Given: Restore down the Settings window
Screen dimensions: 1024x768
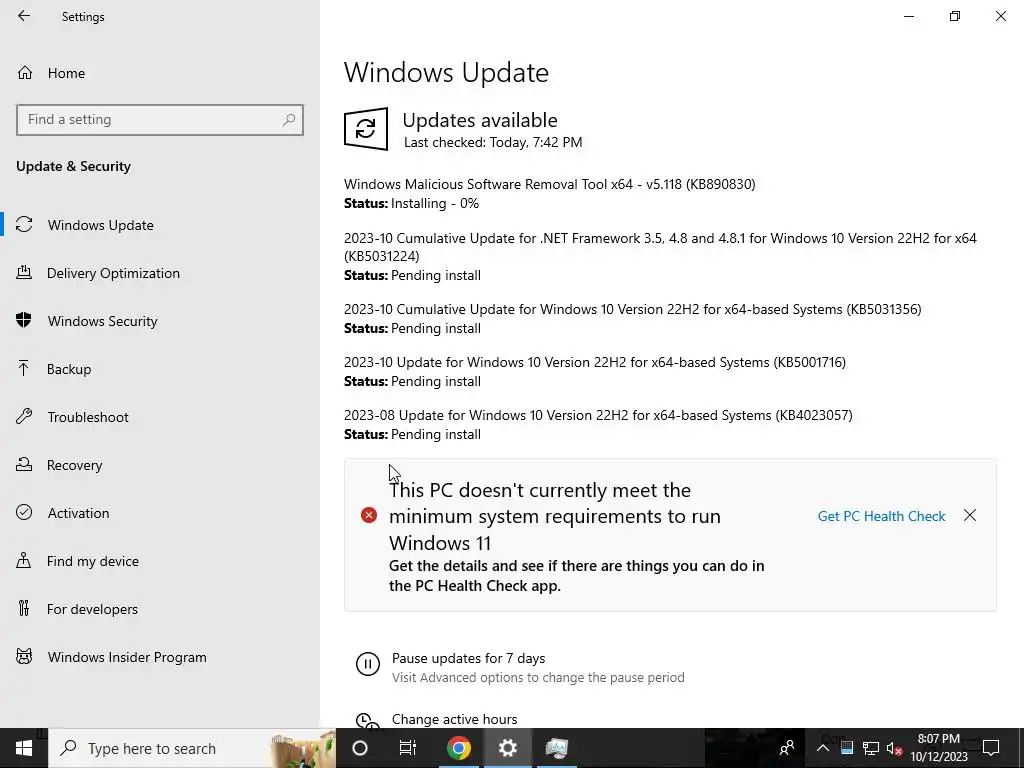Looking at the screenshot, I should click(955, 16).
